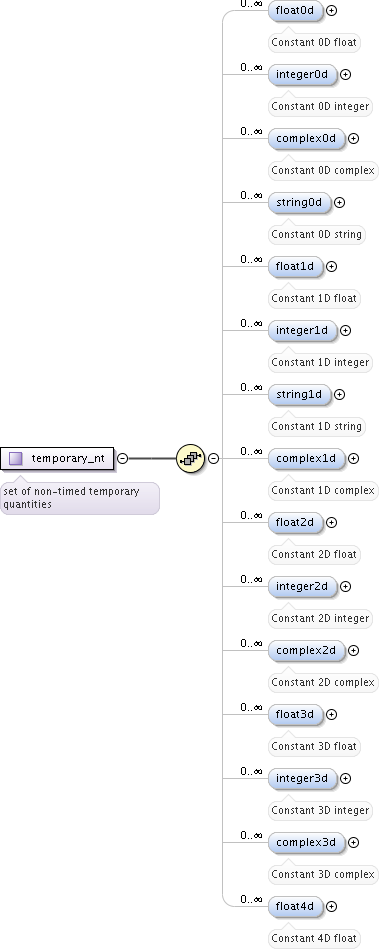Select the float4d element node
This screenshot has height=952, width=386.
[296, 906]
